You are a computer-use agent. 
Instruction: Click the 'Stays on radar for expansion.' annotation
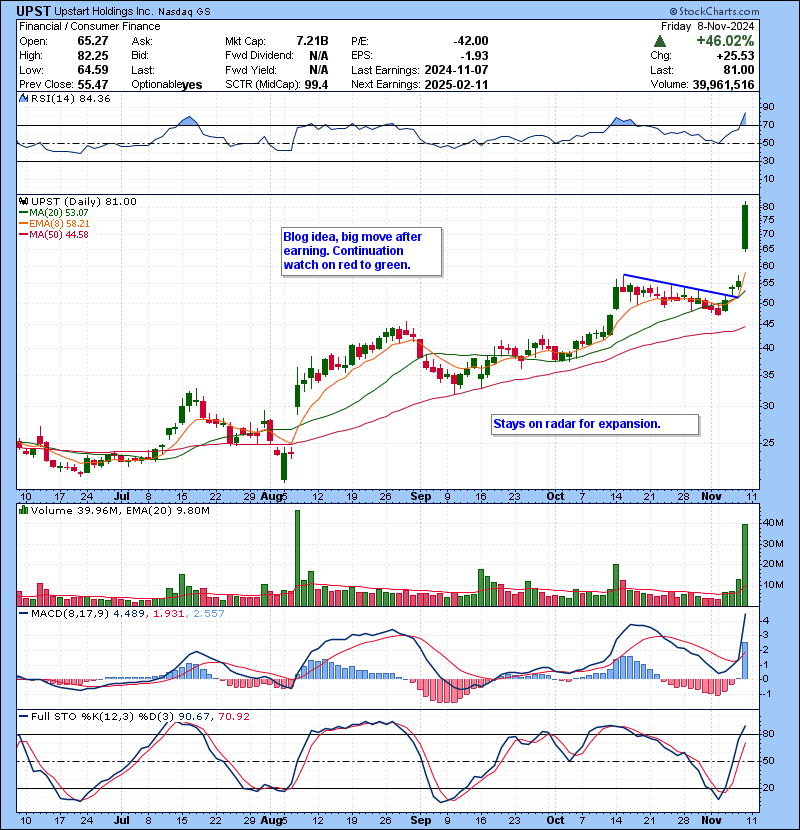pyautogui.click(x=595, y=425)
